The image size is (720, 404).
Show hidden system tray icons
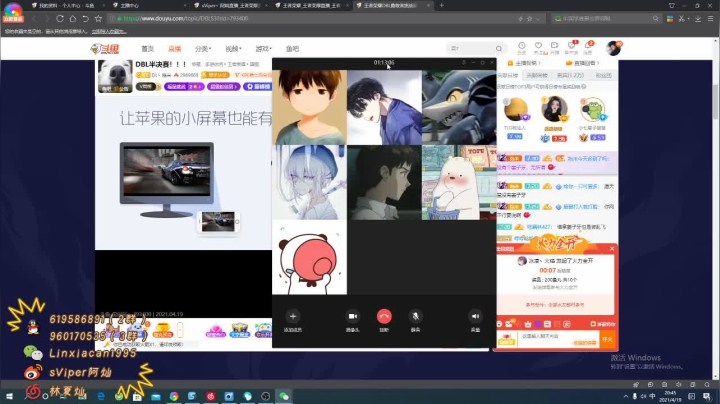click(625, 396)
